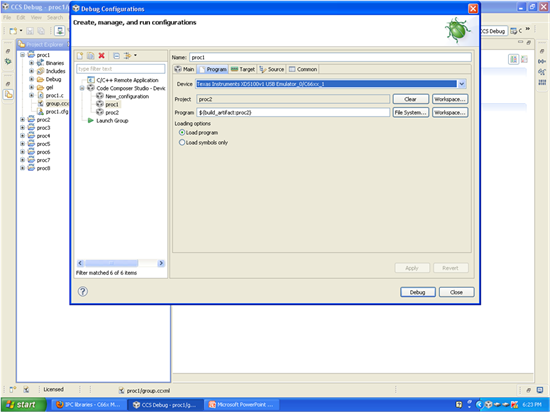This screenshot has height=412, width=550.
Task: Expand the Debug folder under proc1
Action: click(x=32, y=79)
